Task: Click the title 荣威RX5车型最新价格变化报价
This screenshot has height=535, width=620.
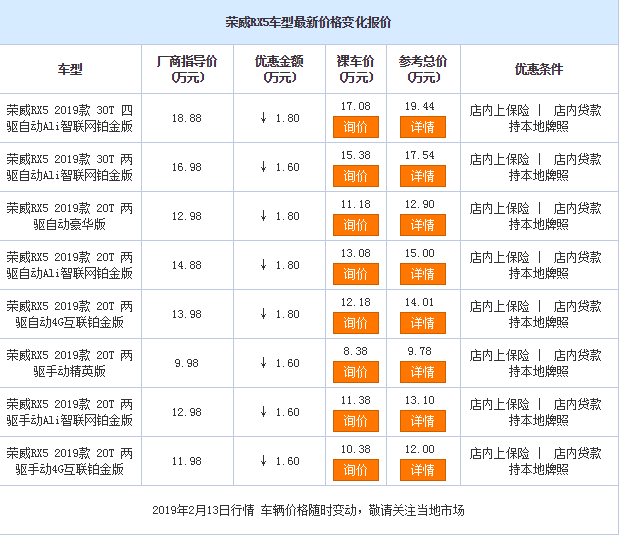Action: tap(308, 22)
